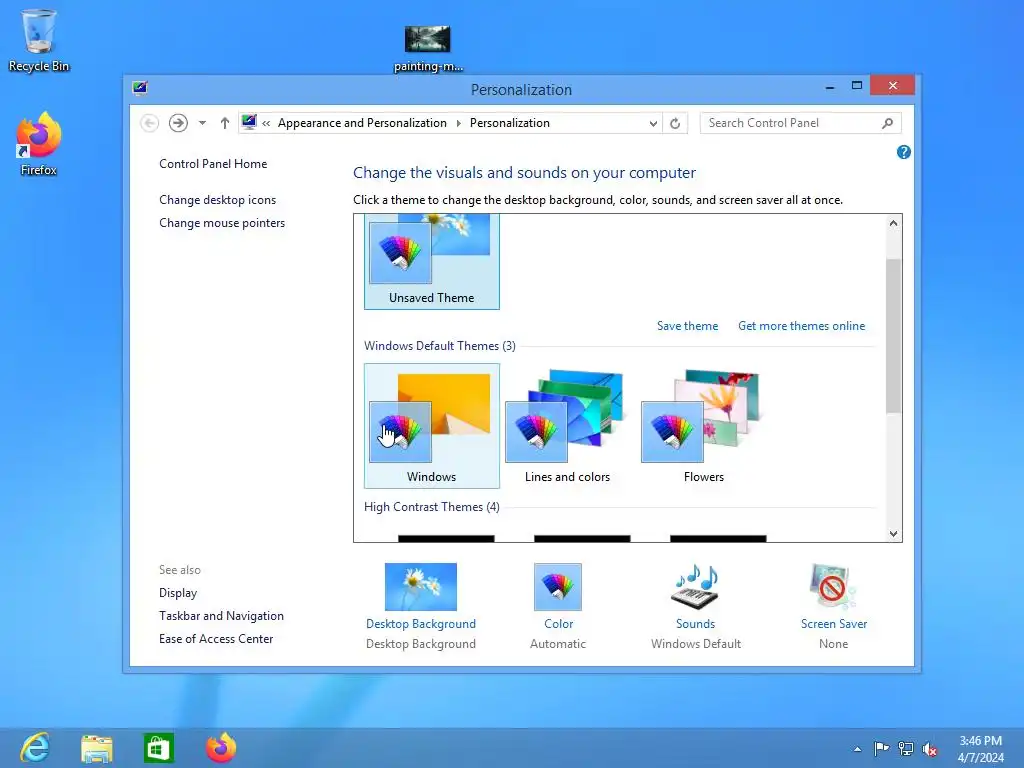
Task: Click the control panel icon in address bar
Action: [x=249, y=122]
